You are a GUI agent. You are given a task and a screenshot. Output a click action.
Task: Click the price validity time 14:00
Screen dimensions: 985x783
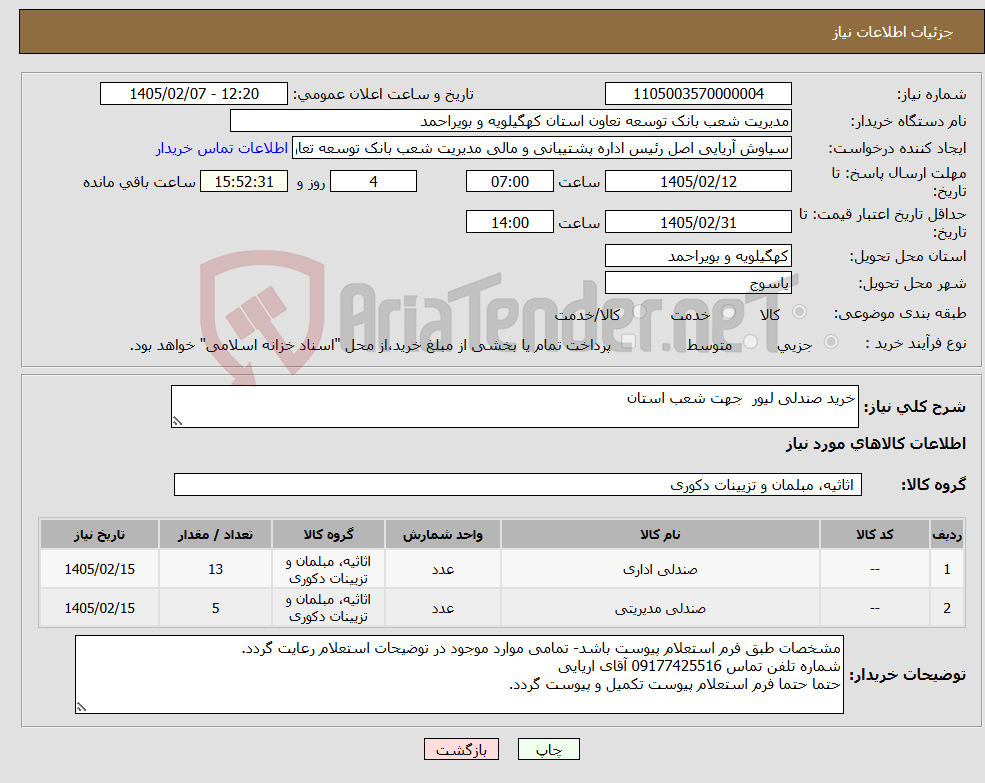coord(509,222)
